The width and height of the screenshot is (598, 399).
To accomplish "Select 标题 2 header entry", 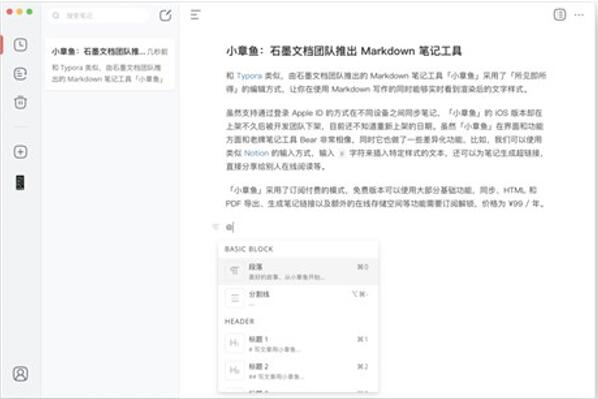I will click(298, 370).
